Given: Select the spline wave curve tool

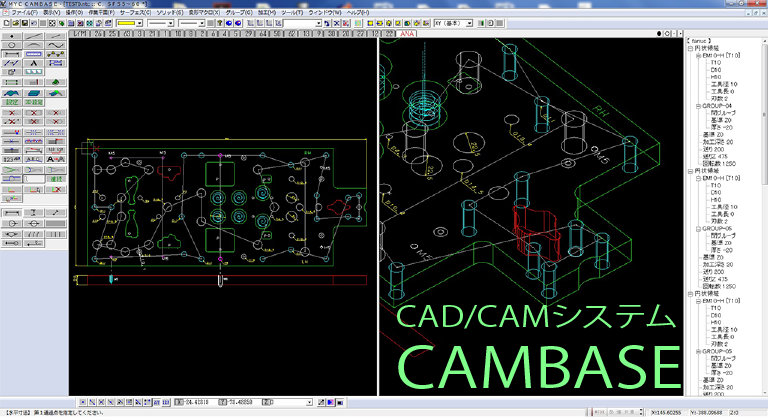Looking at the screenshot, I should pos(56,45).
